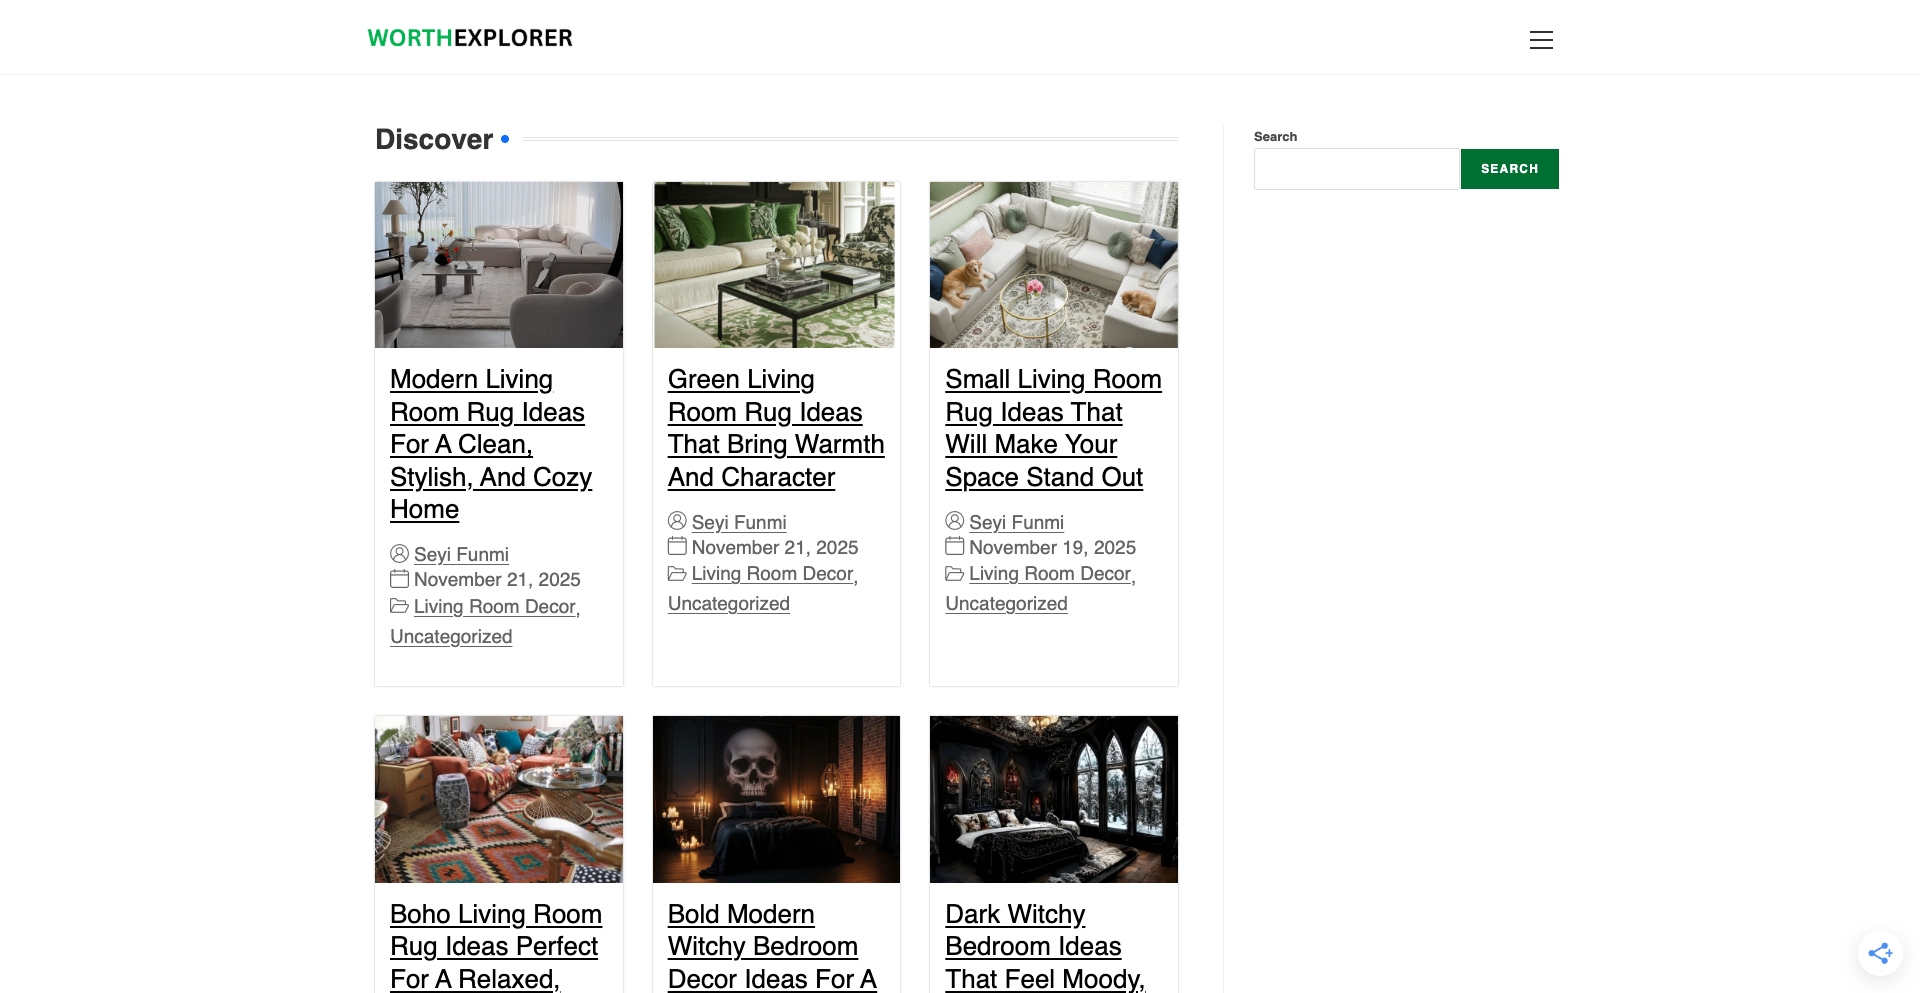
Task: Click the skull bedroom article thumbnail
Action: 775,798
